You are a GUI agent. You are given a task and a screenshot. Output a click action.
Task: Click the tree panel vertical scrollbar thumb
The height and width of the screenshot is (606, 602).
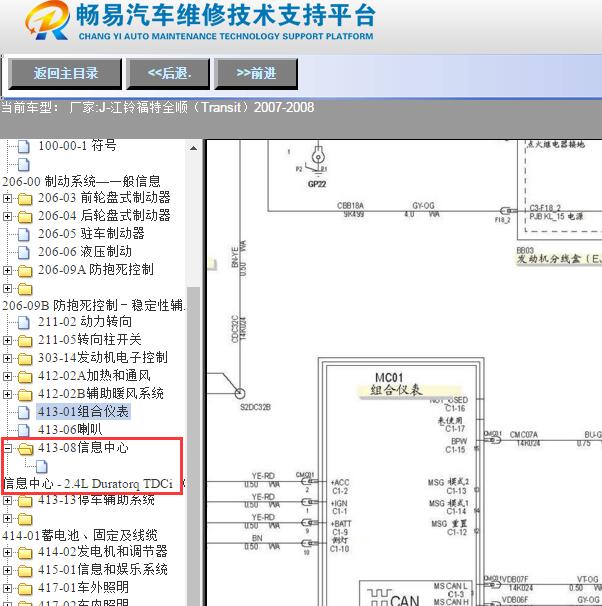[194, 444]
